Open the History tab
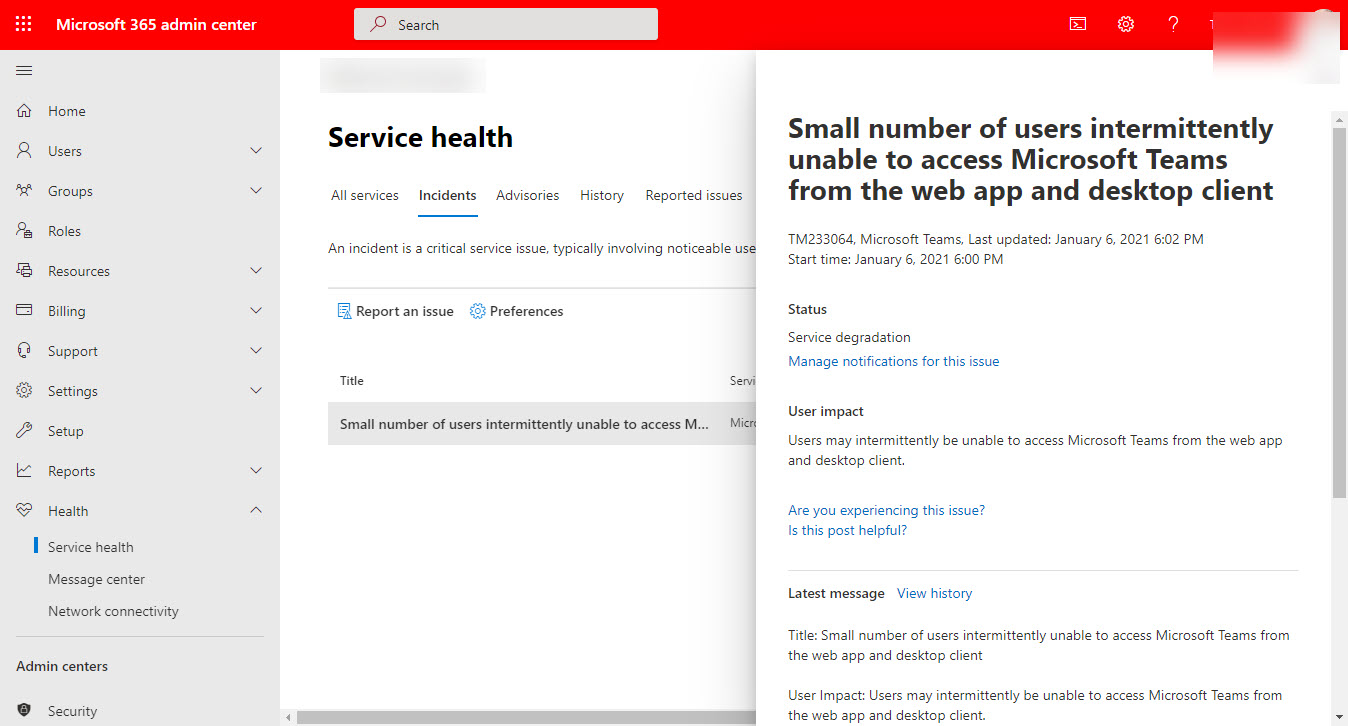Screen dimensions: 1348x726 pyautogui.click(x=602, y=195)
